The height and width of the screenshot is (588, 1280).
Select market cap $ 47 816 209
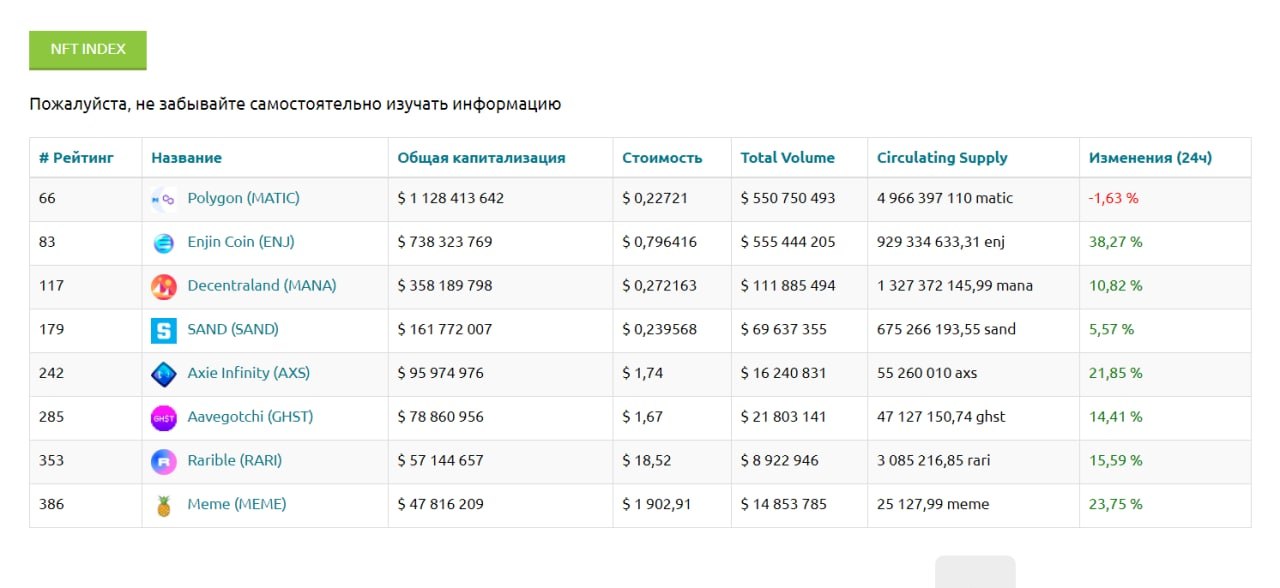[x=440, y=504]
